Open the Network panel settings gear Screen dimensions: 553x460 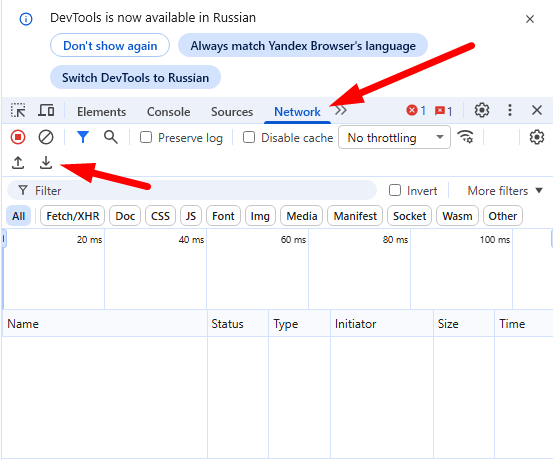[536, 137]
